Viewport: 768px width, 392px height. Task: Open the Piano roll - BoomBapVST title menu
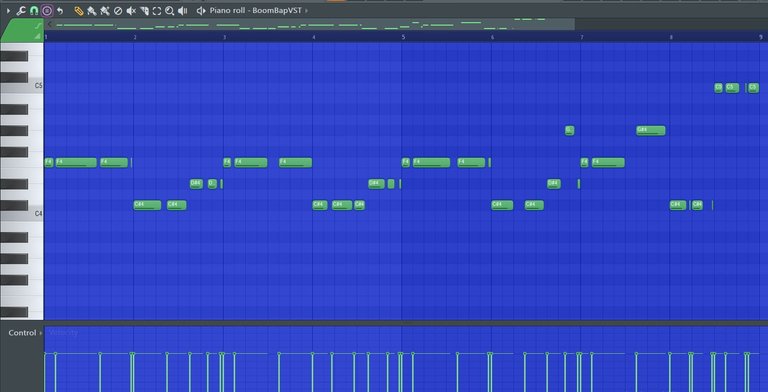click(255, 11)
